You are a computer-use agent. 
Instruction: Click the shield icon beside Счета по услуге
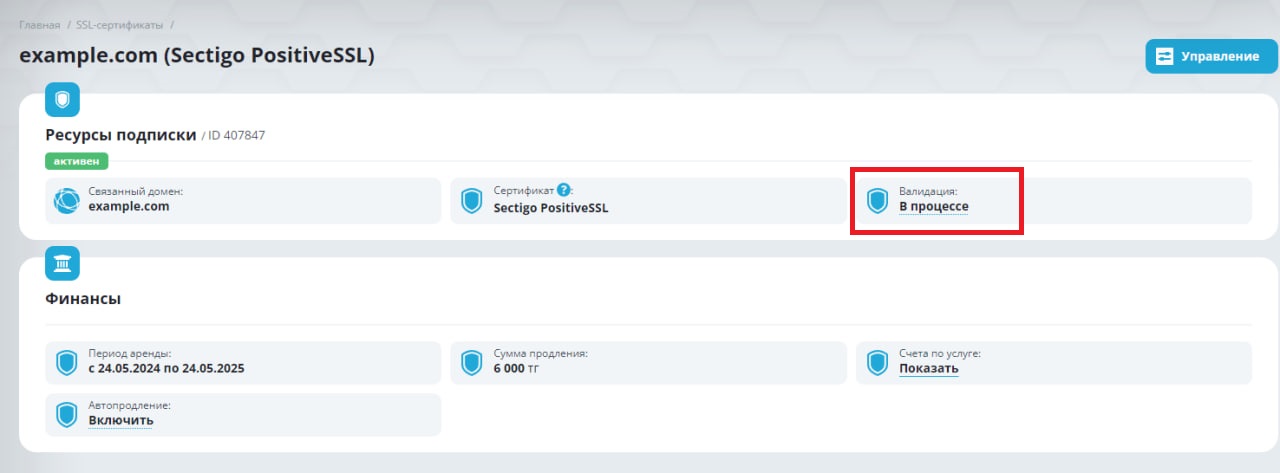(877, 363)
